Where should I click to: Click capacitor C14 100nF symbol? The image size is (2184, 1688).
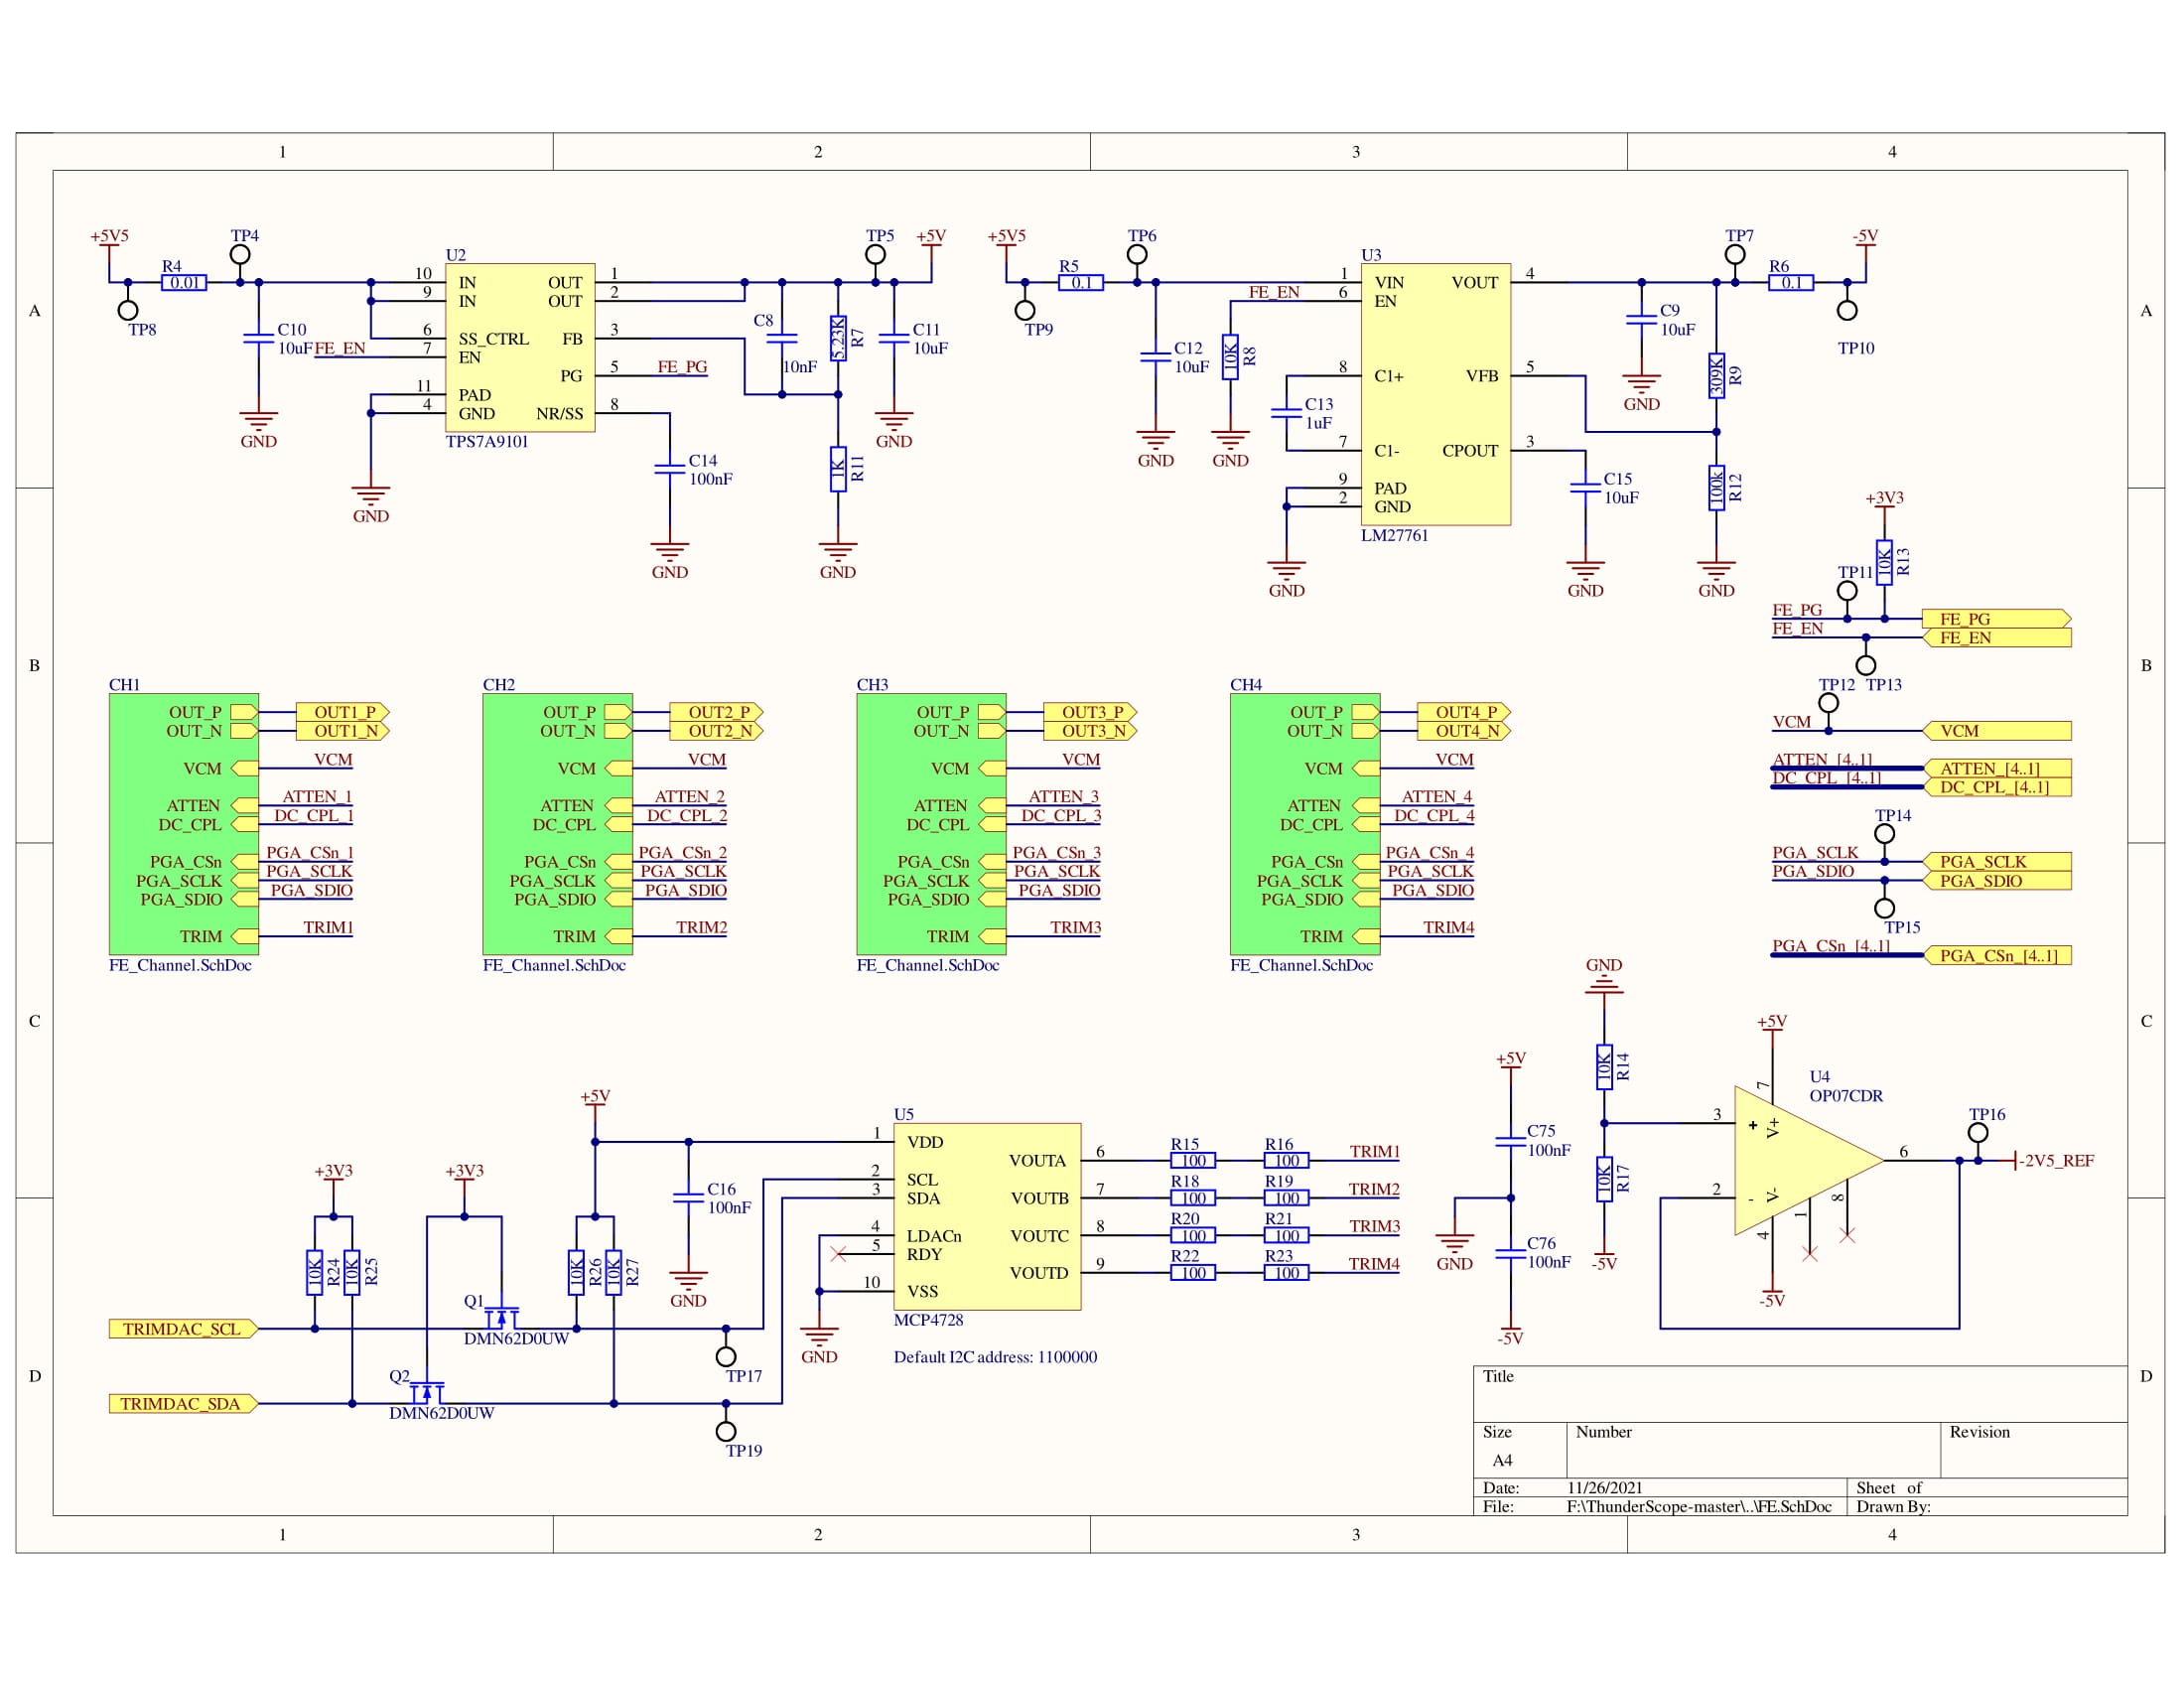pos(669,468)
